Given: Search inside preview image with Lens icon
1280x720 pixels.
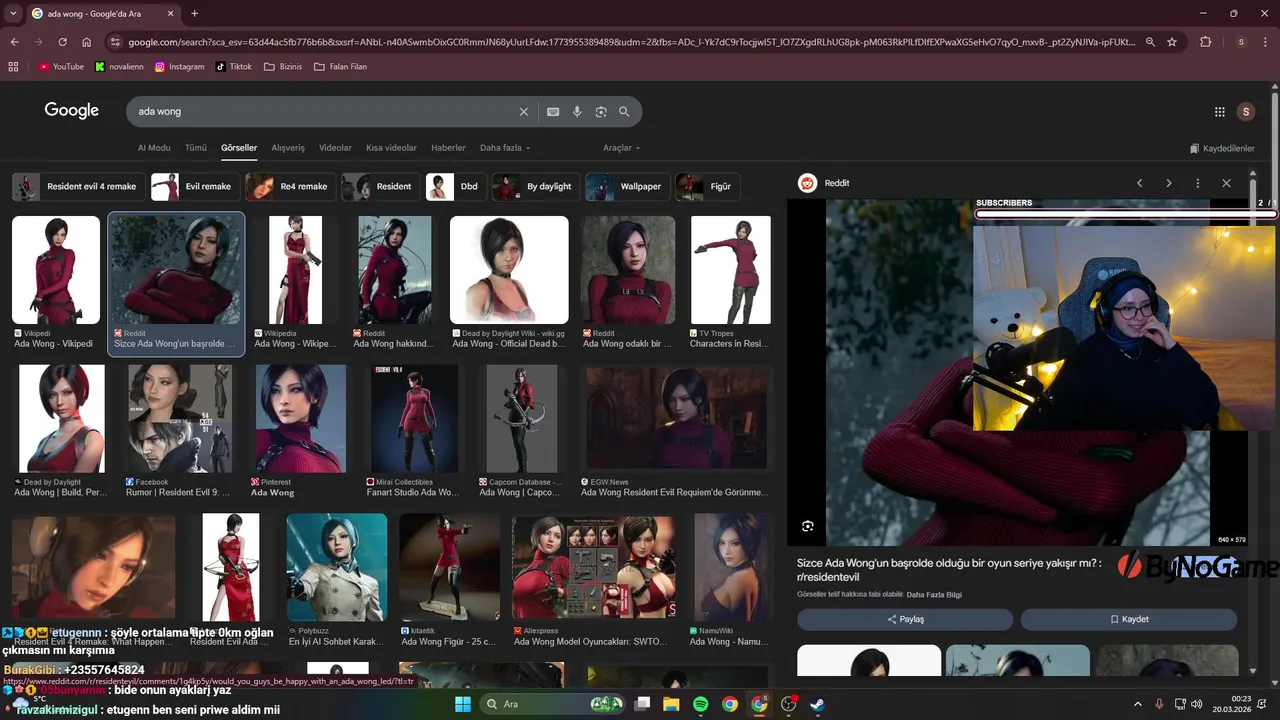Looking at the screenshot, I should tap(808, 526).
